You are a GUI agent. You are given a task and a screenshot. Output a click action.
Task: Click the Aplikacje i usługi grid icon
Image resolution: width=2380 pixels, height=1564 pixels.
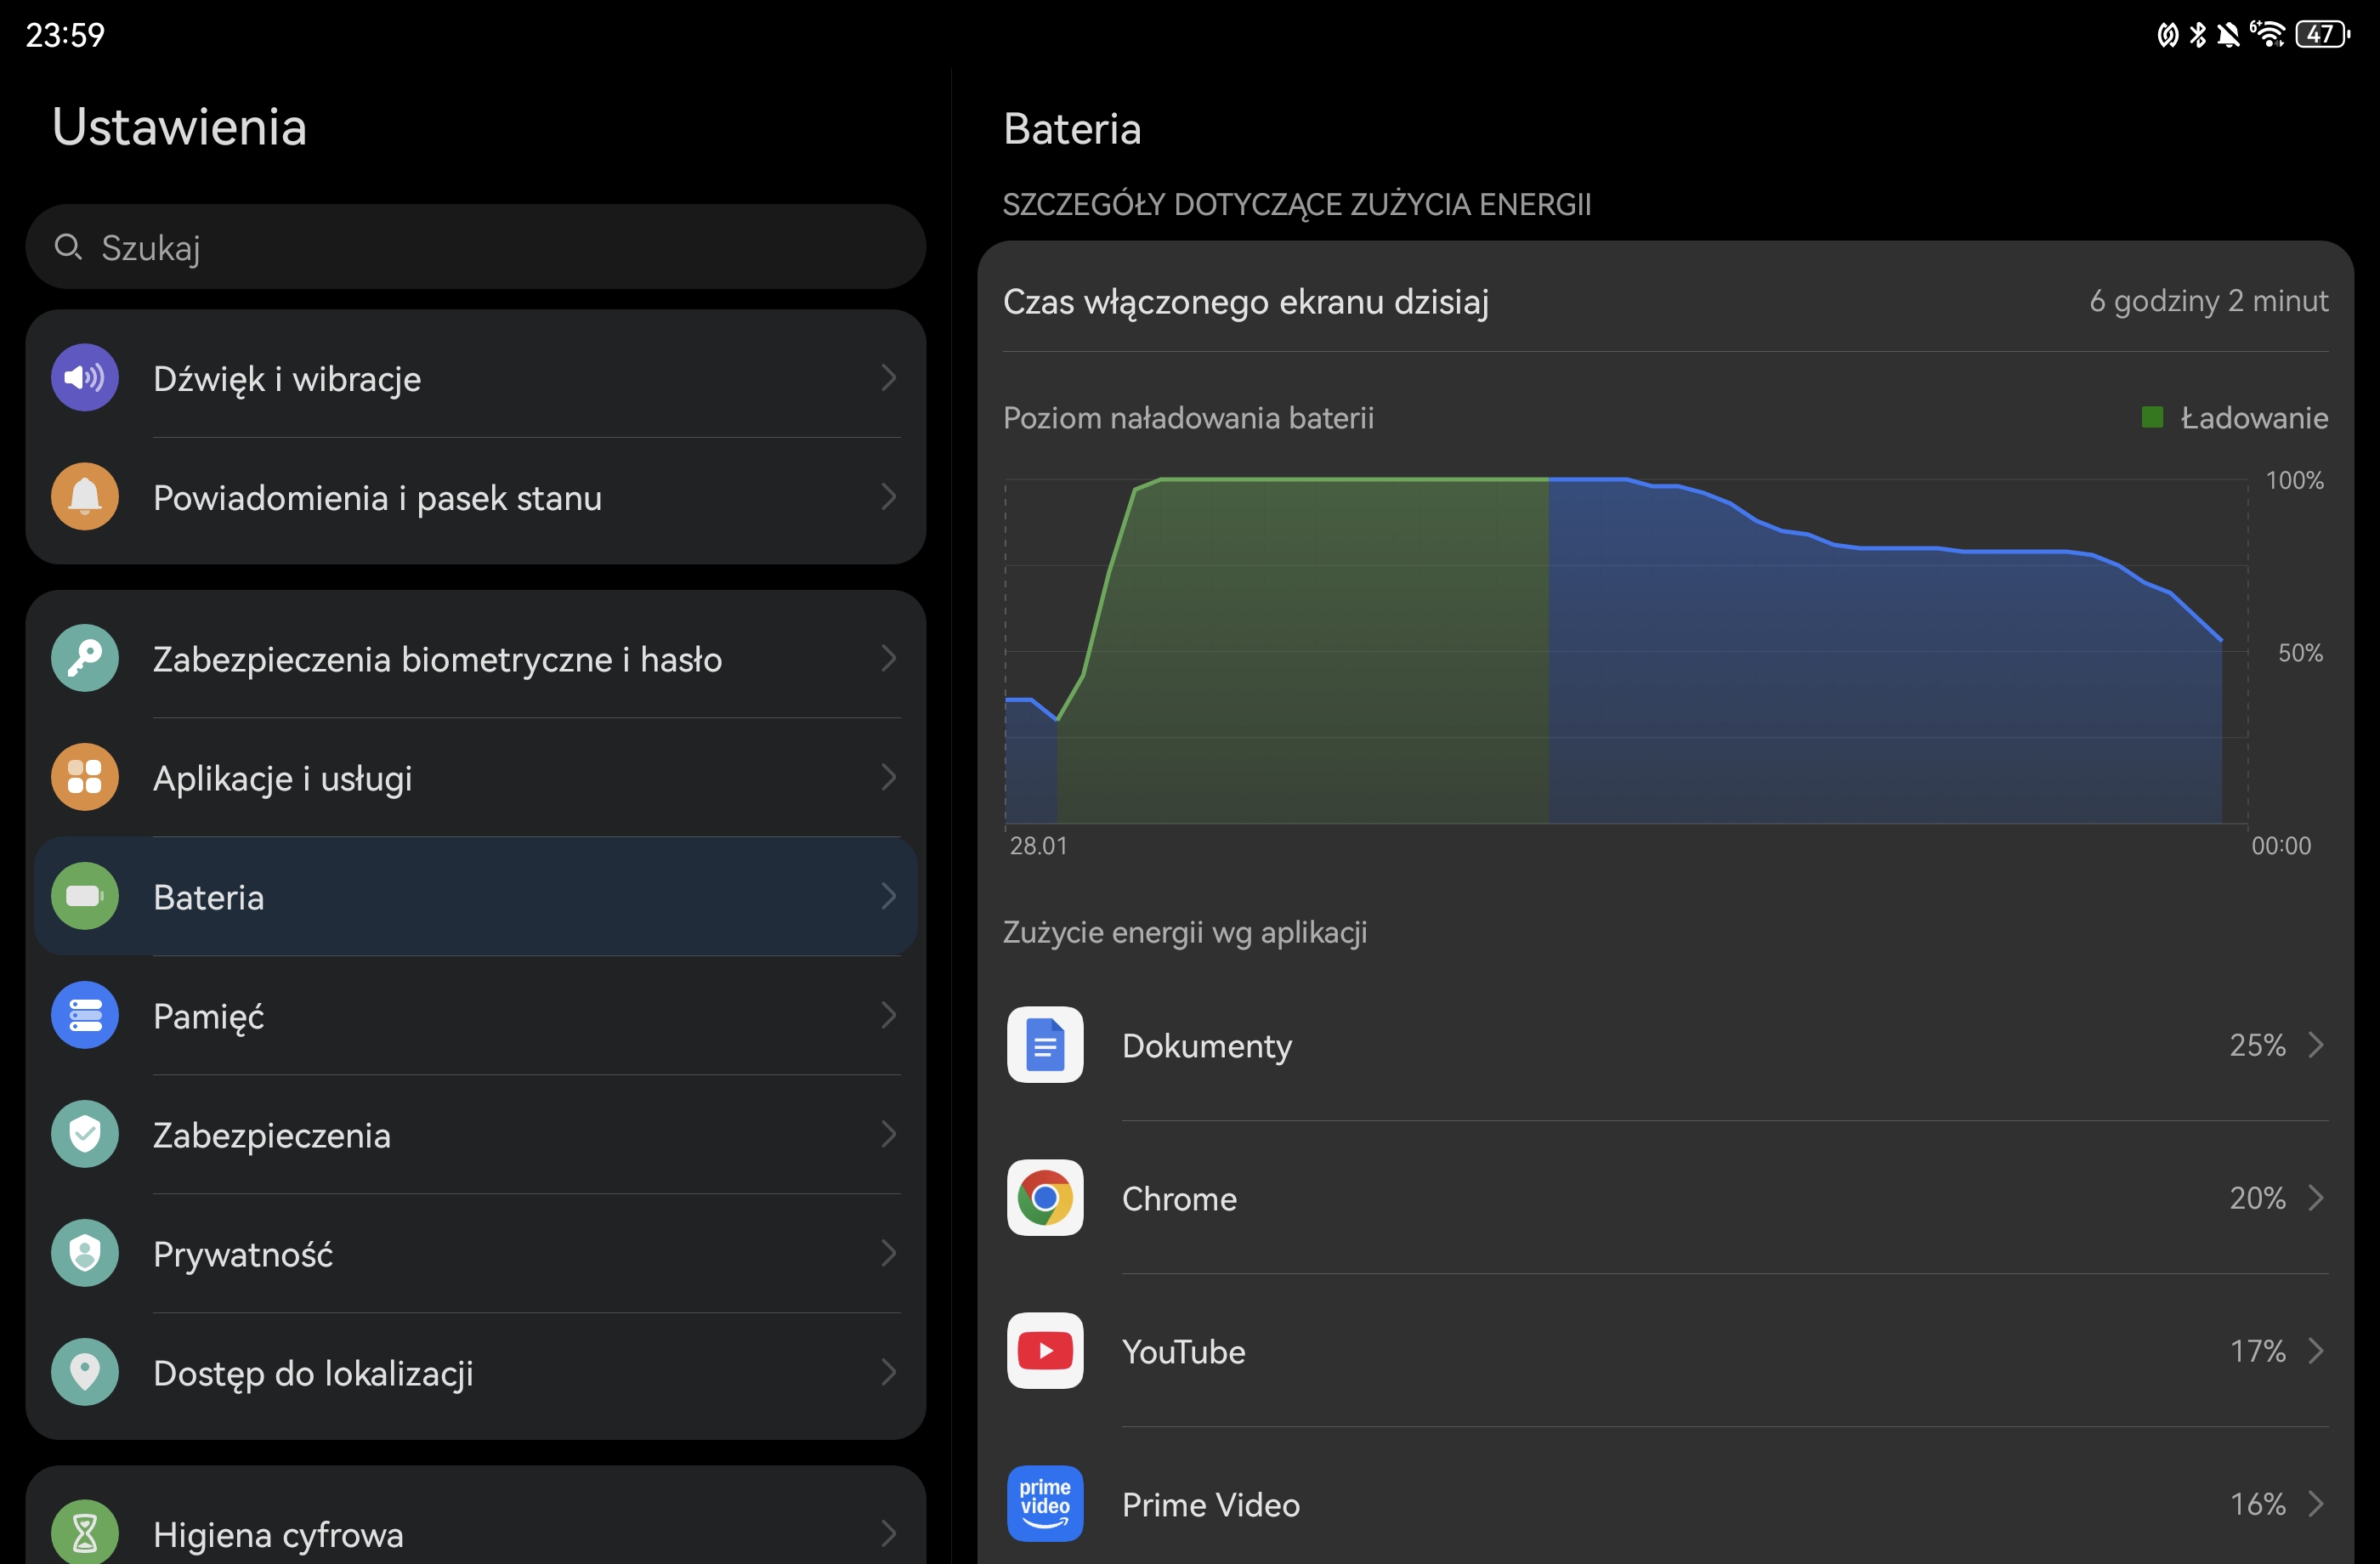click(x=85, y=777)
